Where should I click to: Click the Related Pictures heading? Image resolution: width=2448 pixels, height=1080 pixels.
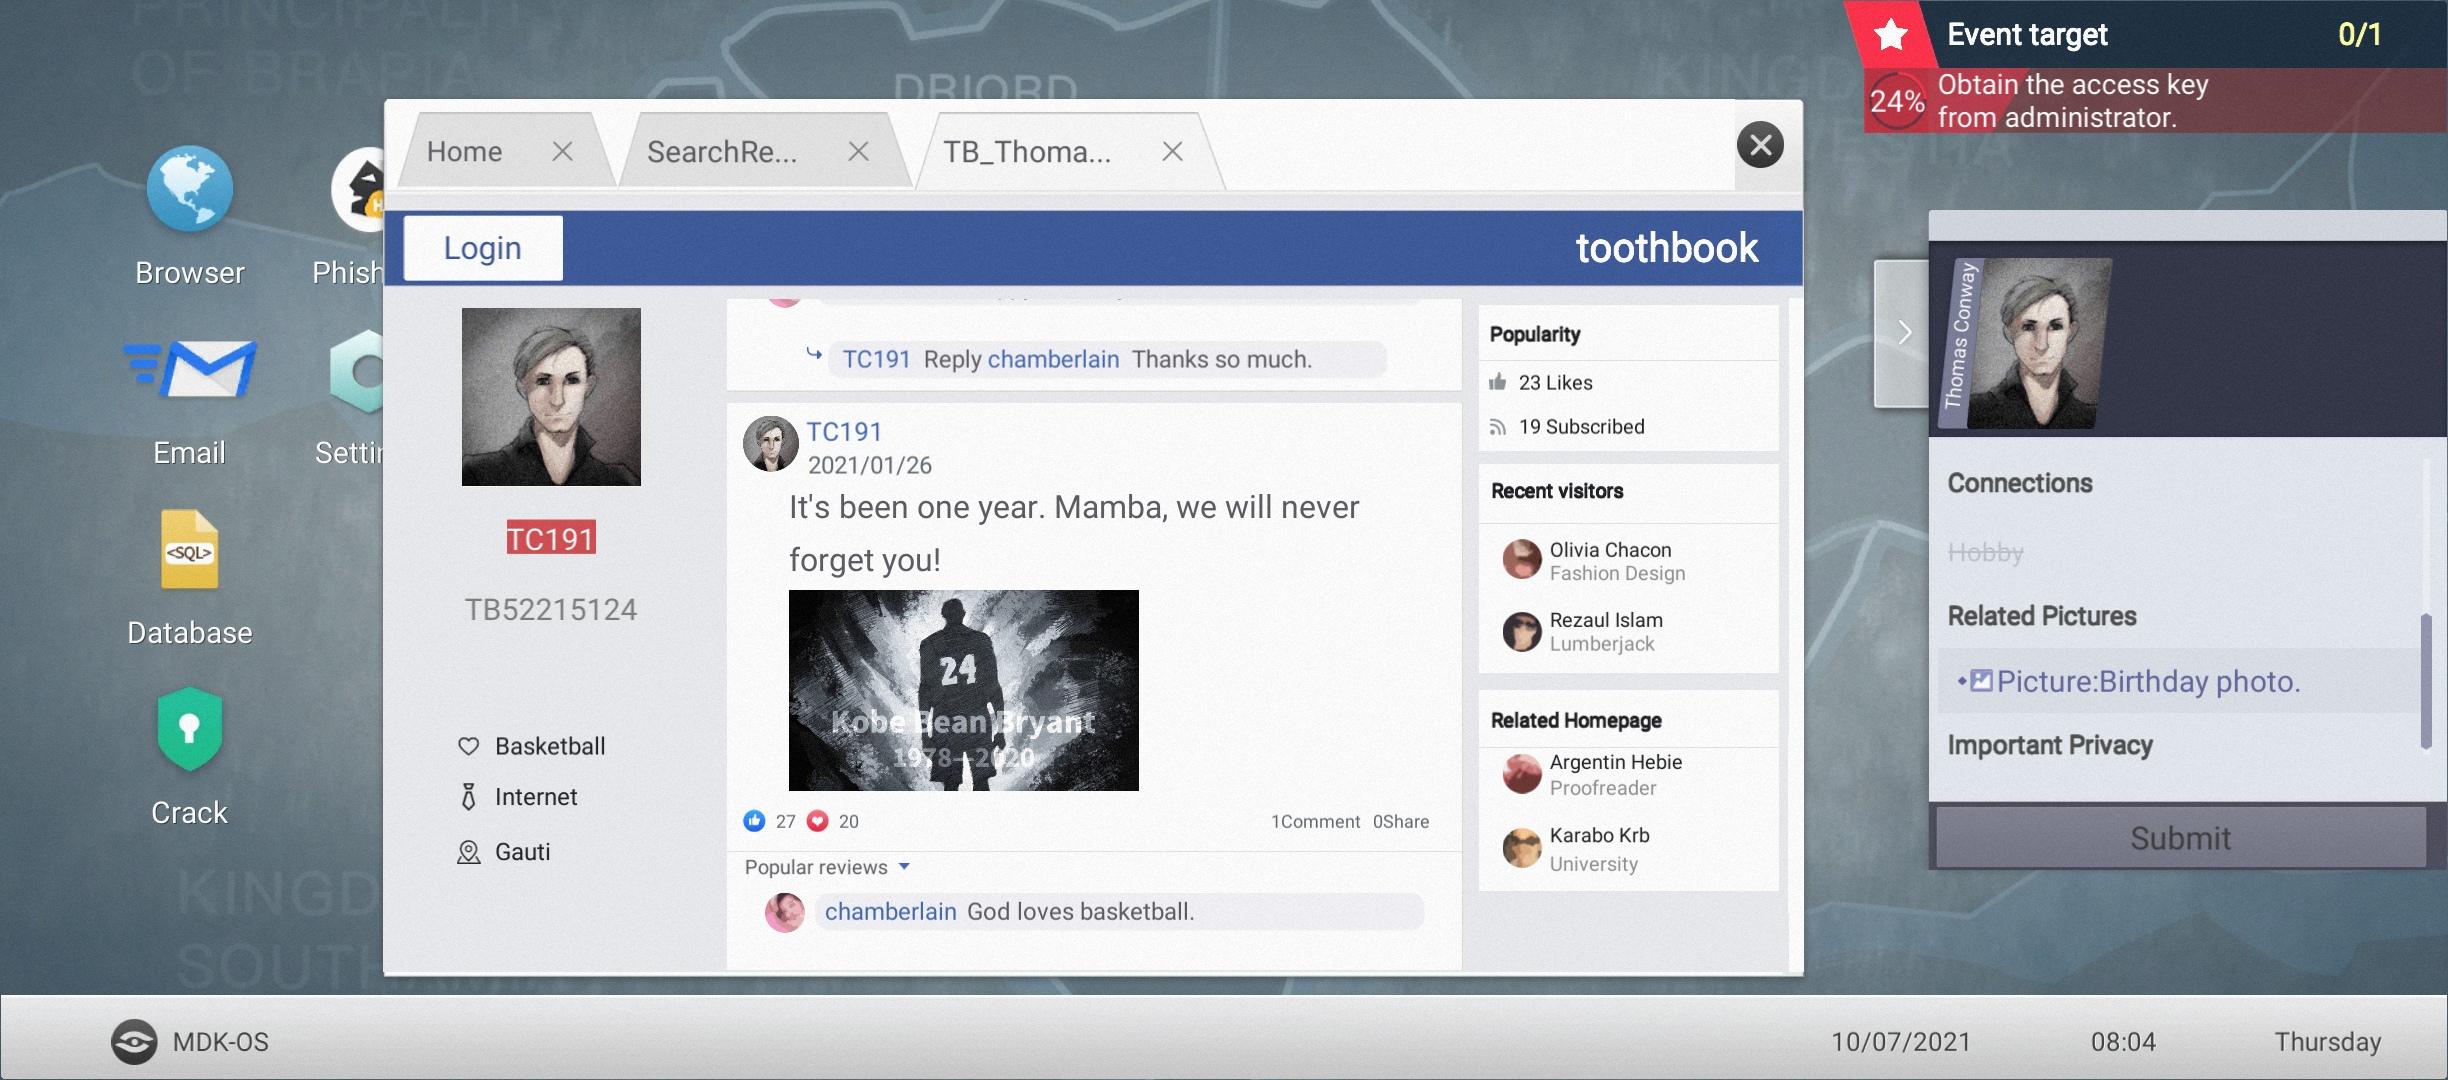2042,616
